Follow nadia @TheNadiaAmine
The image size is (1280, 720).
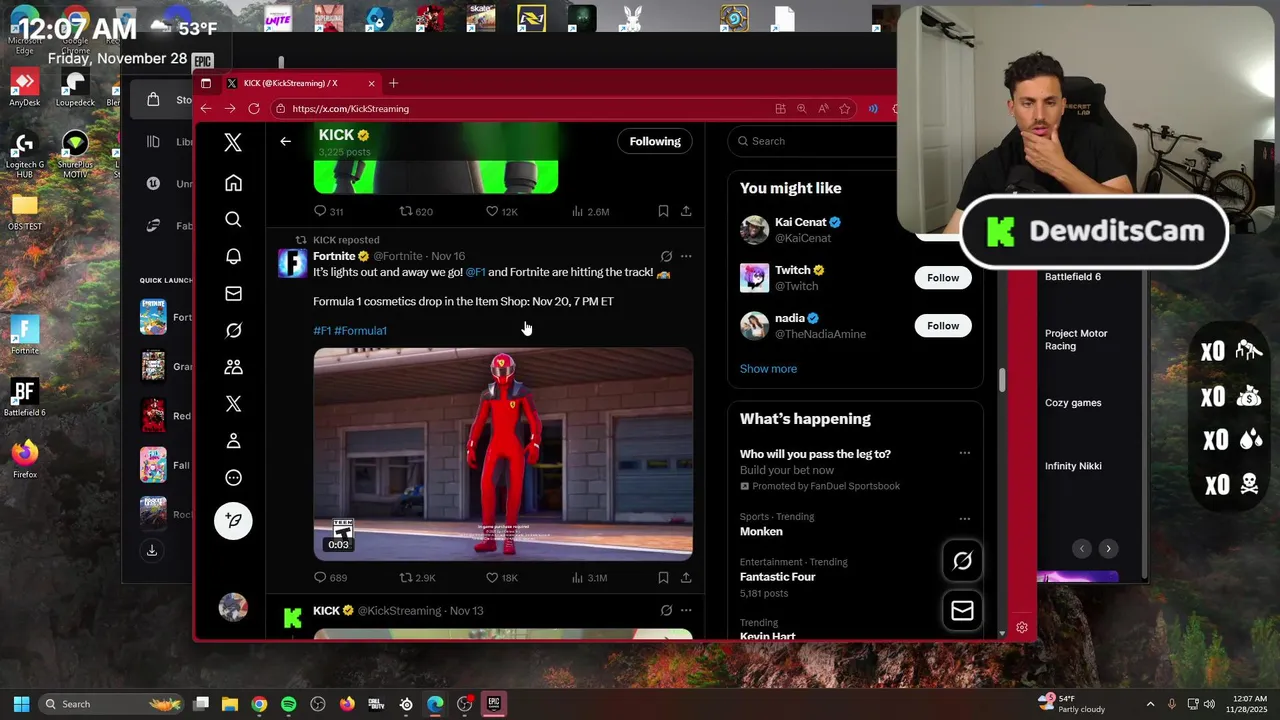[943, 326]
